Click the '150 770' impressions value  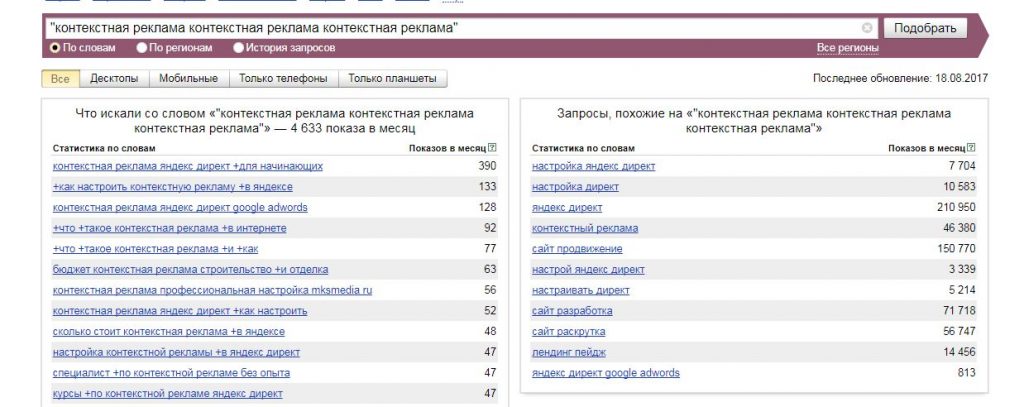[956, 248]
